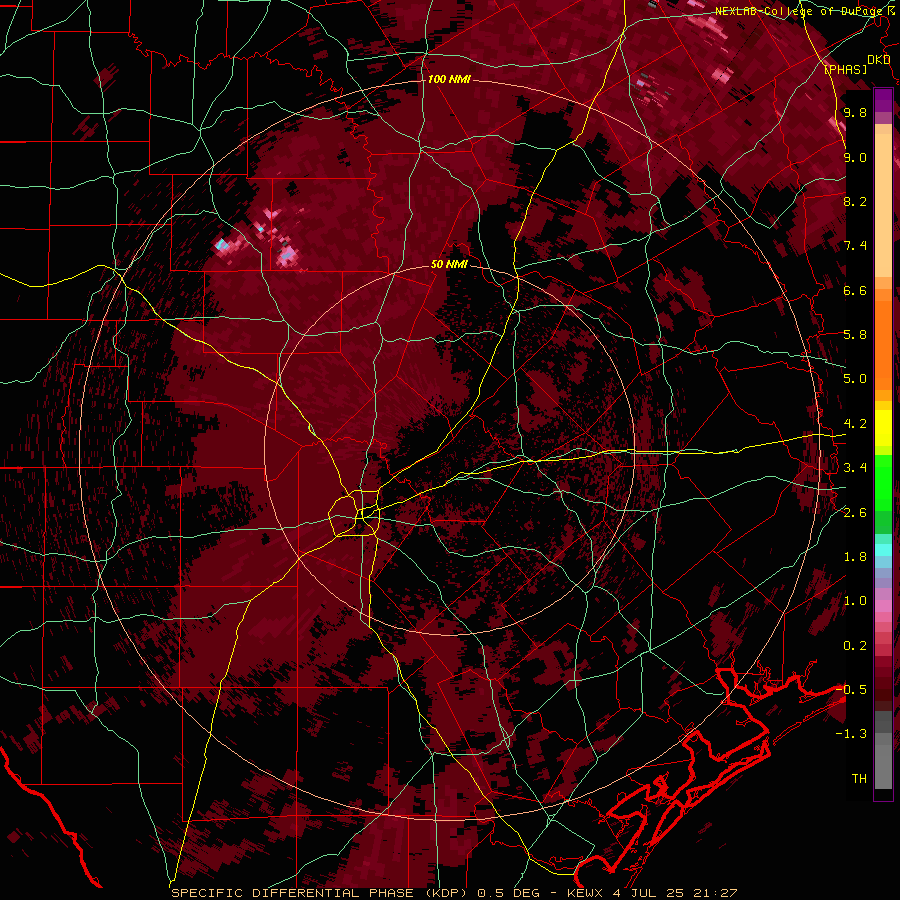Pick the purple swatch atop the color bar
This screenshot has height=900, width=900.
883,99
